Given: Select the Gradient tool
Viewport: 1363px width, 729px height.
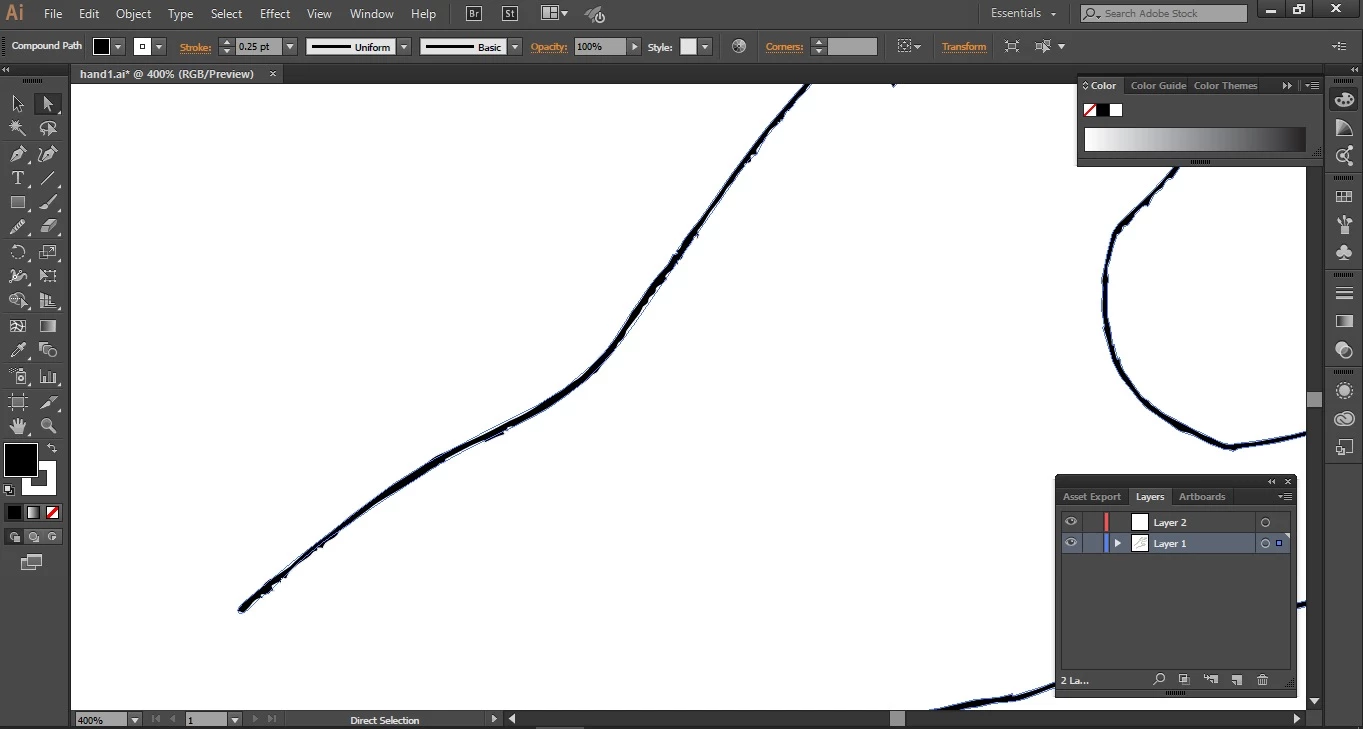Looking at the screenshot, I should click(x=48, y=326).
